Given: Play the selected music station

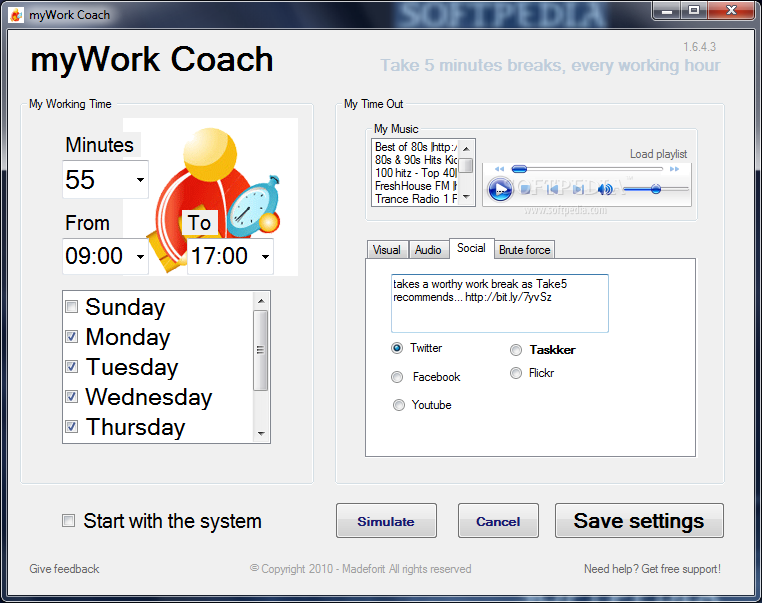Looking at the screenshot, I should [x=500, y=189].
